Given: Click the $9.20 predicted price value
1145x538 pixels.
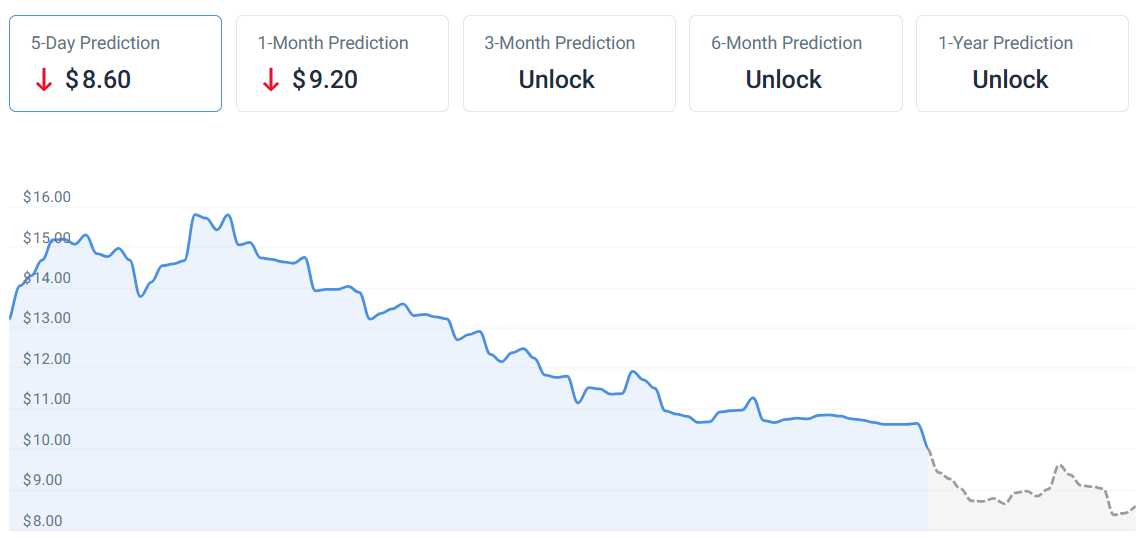Looking at the screenshot, I should pyautogui.click(x=325, y=80).
